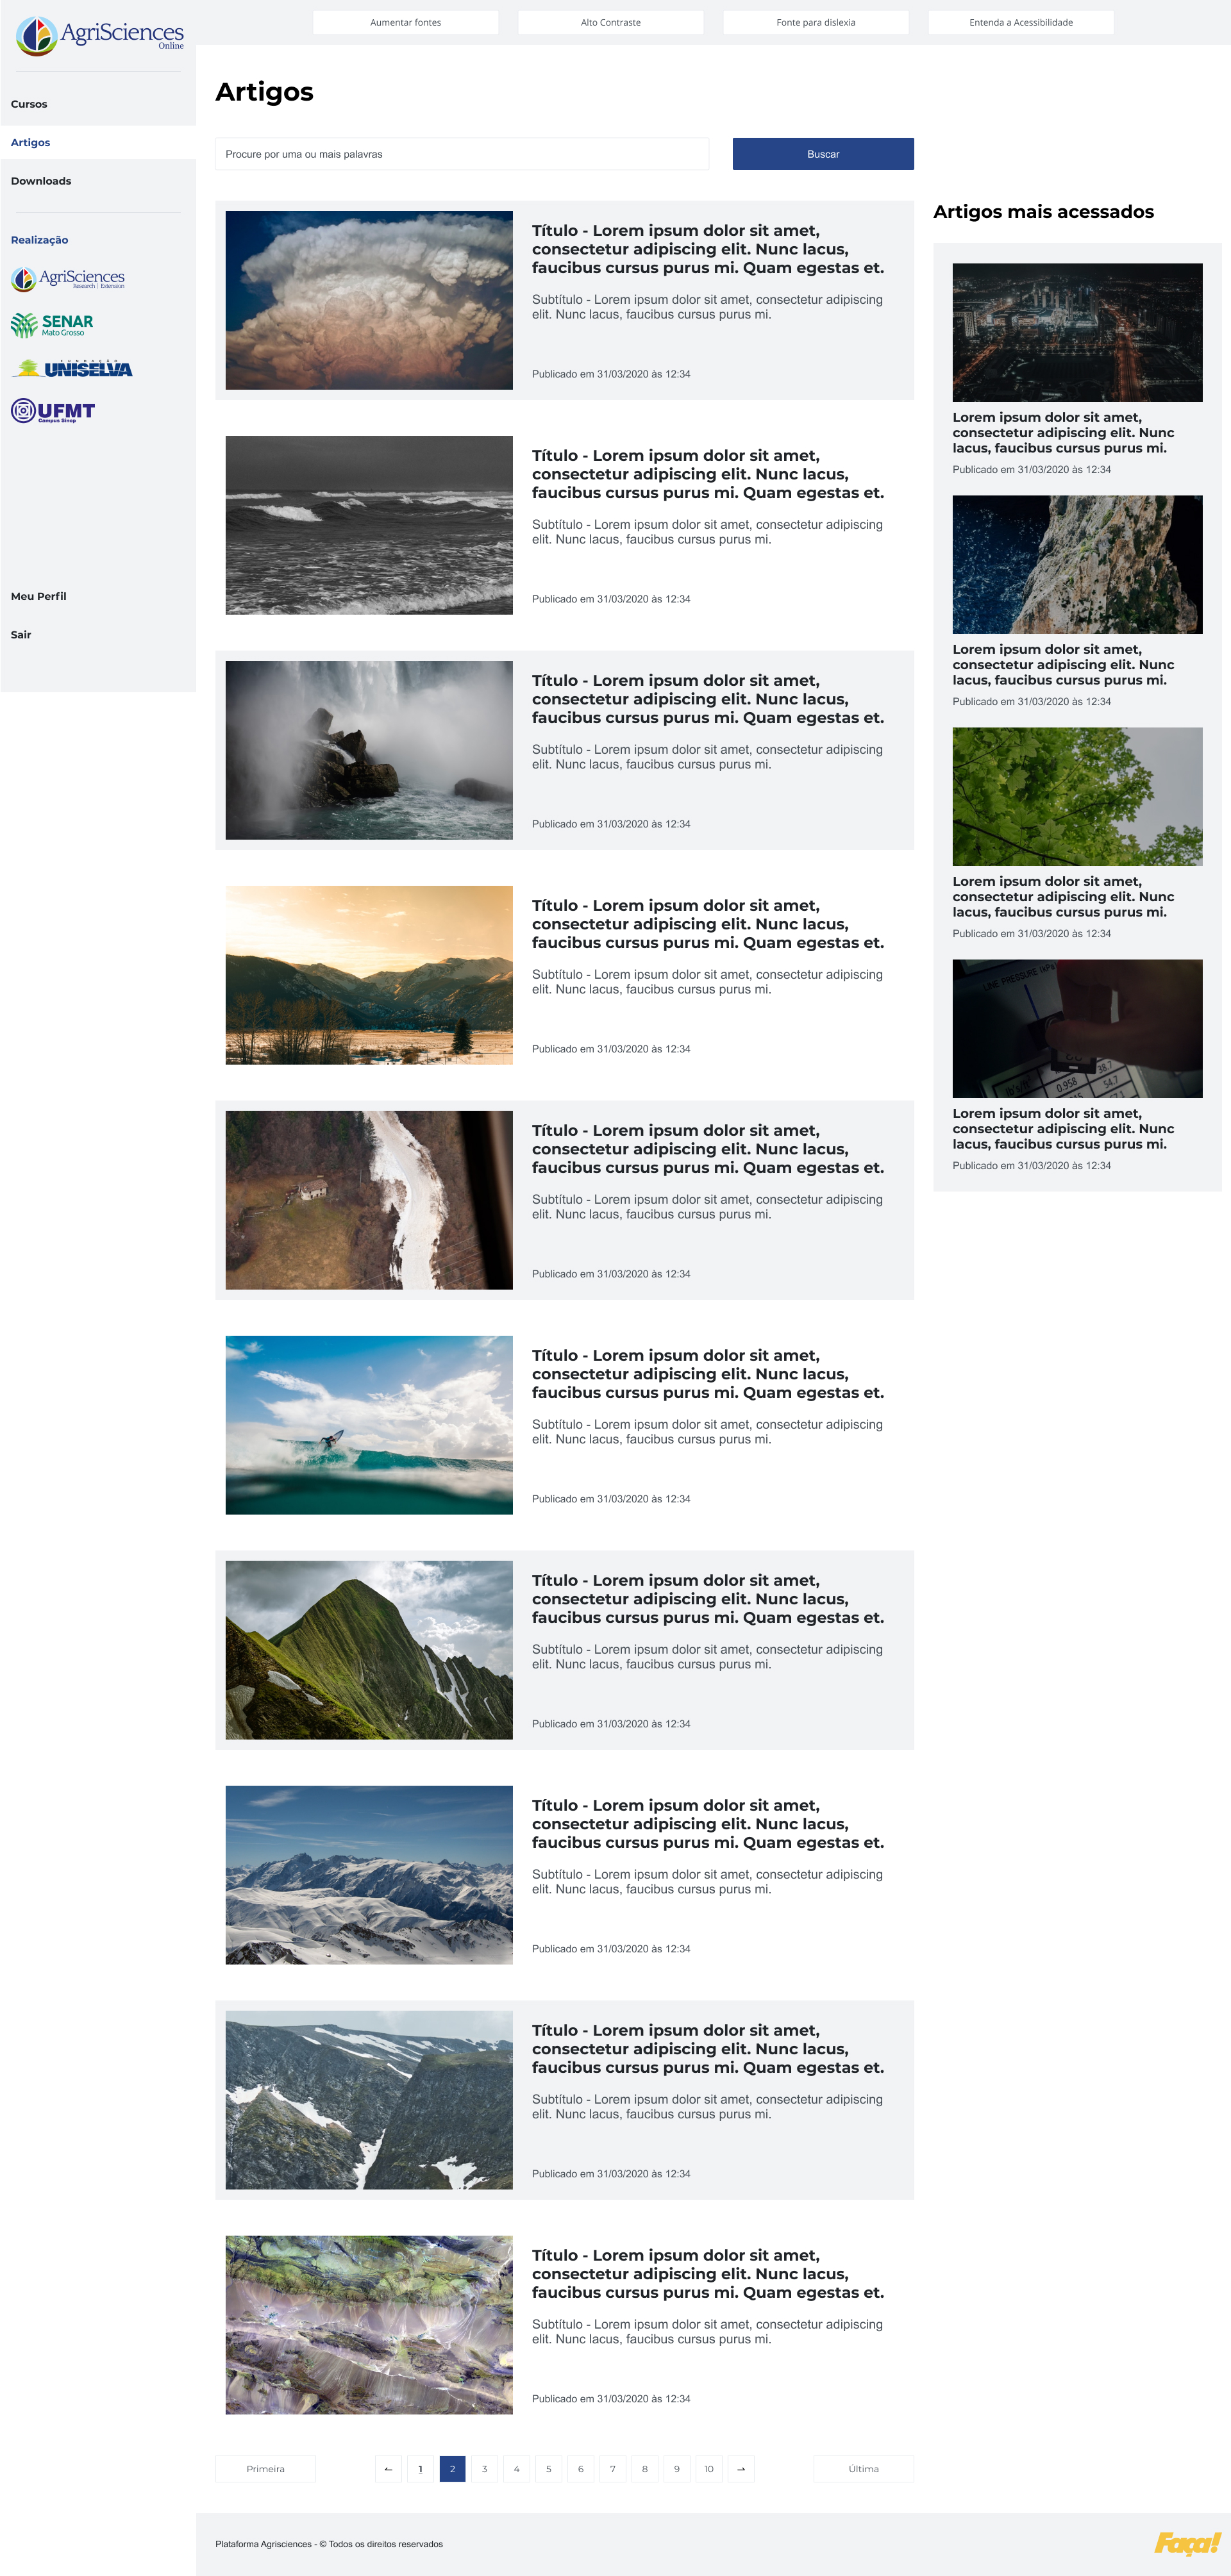Jump to the Última page

point(864,2468)
